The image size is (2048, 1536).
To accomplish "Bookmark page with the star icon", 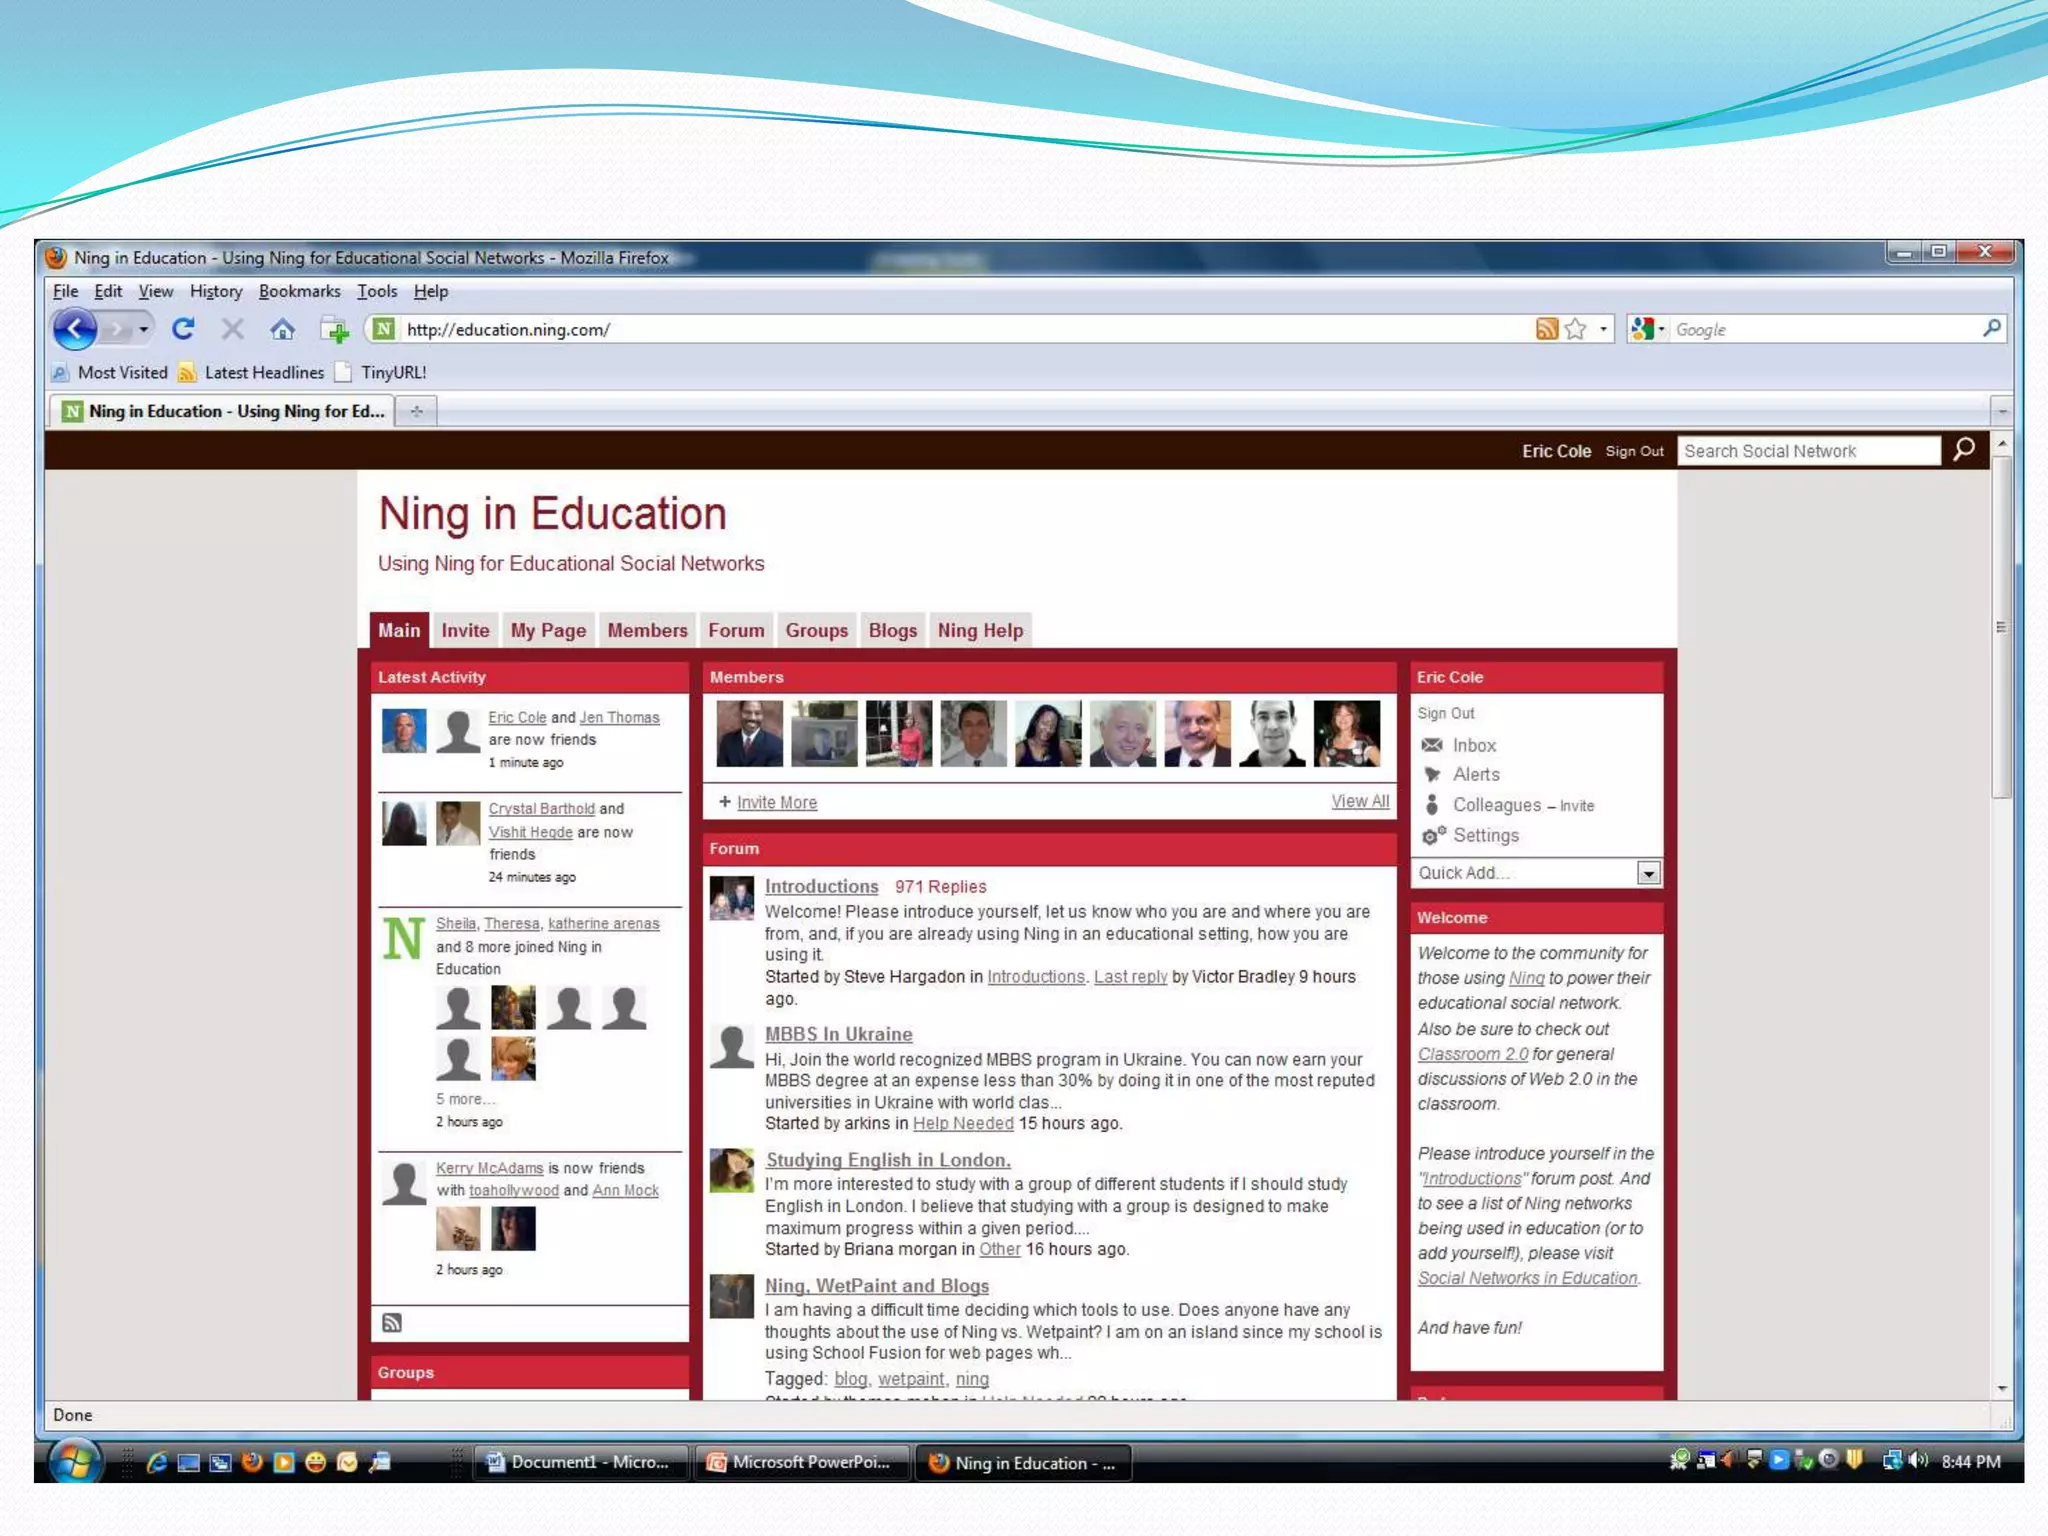I will pyautogui.click(x=1576, y=329).
